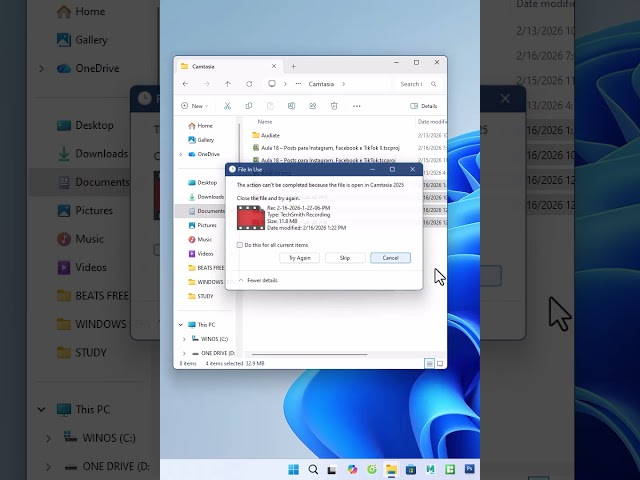Switch to large thumbnails view in status bar

pyautogui.click(x=440, y=363)
